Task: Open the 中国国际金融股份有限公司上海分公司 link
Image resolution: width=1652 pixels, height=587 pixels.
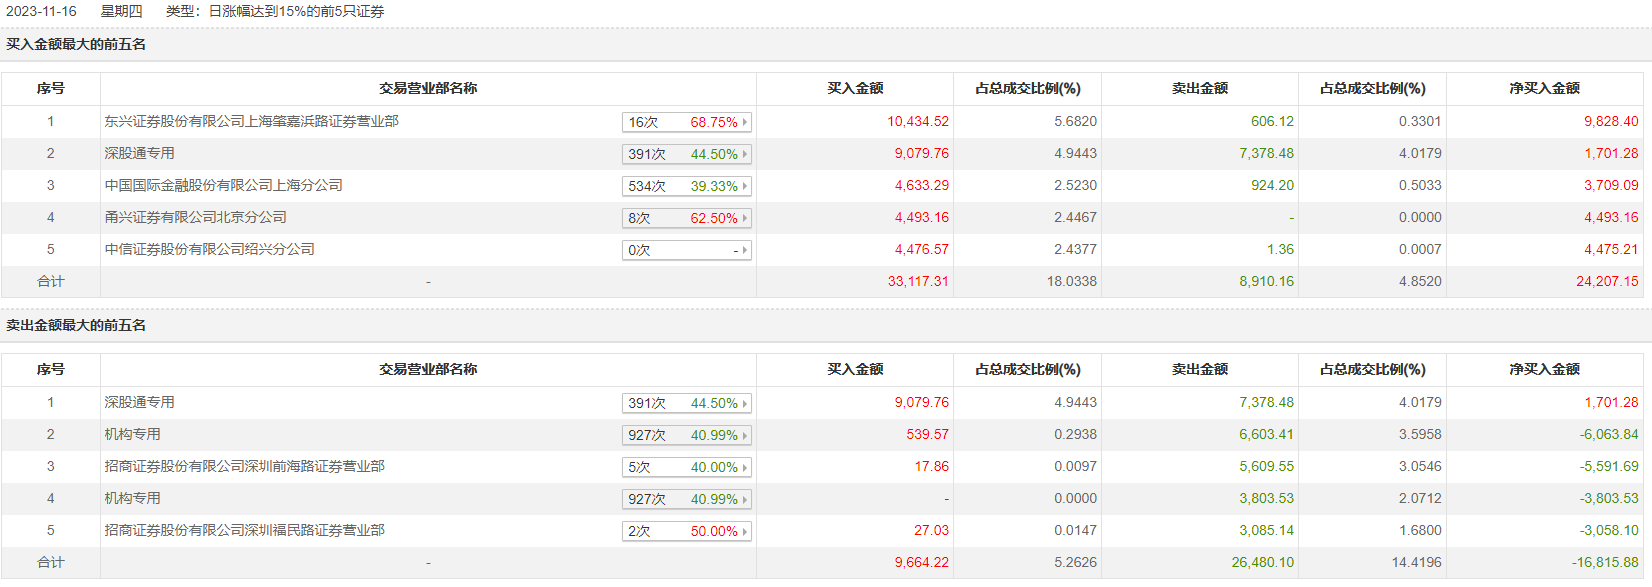Action: pyautogui.click(x=224, y=185)
